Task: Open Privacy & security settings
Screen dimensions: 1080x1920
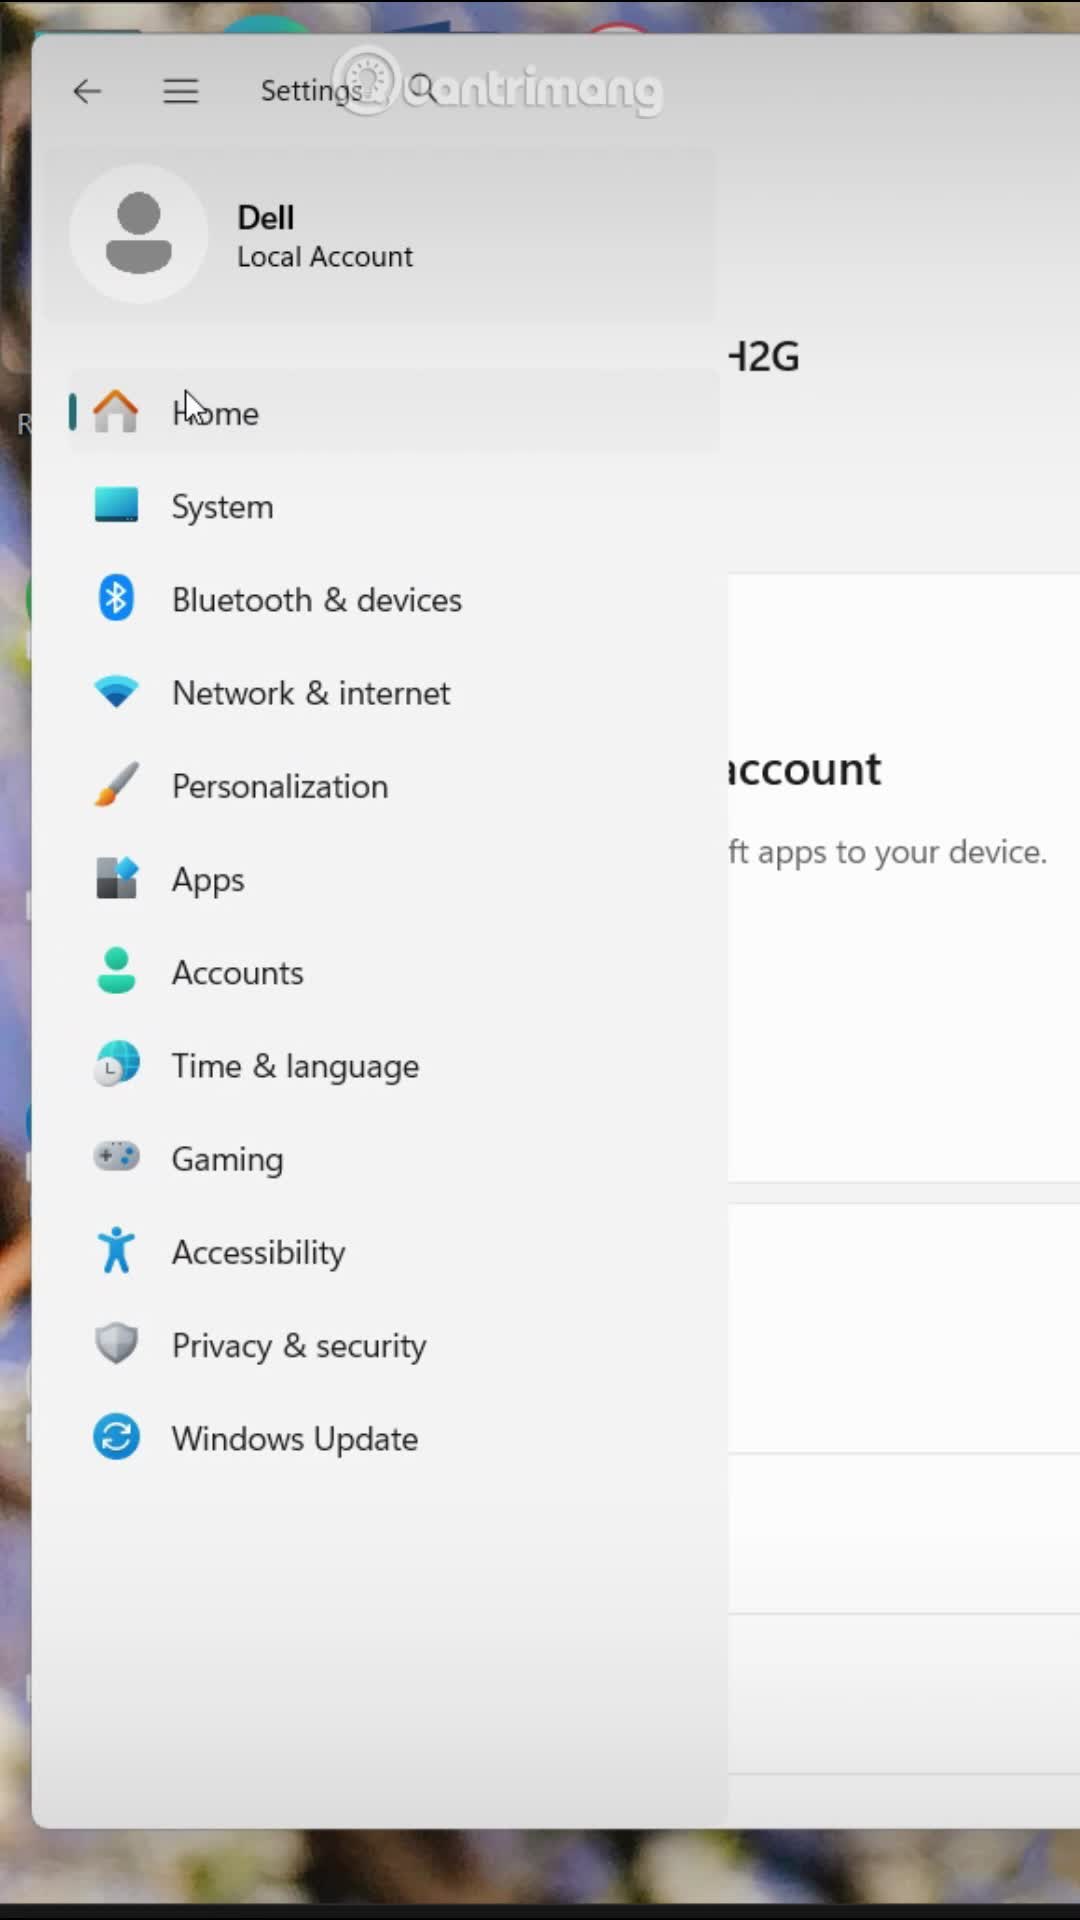Action: click(x=394, y=1344)
